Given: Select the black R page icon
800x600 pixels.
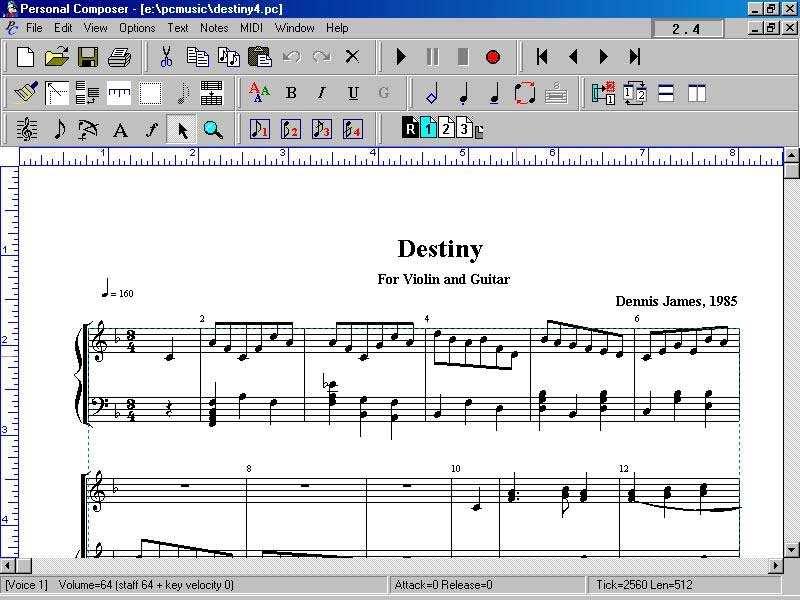Looking at the screenshot, I should pos(410,129).
